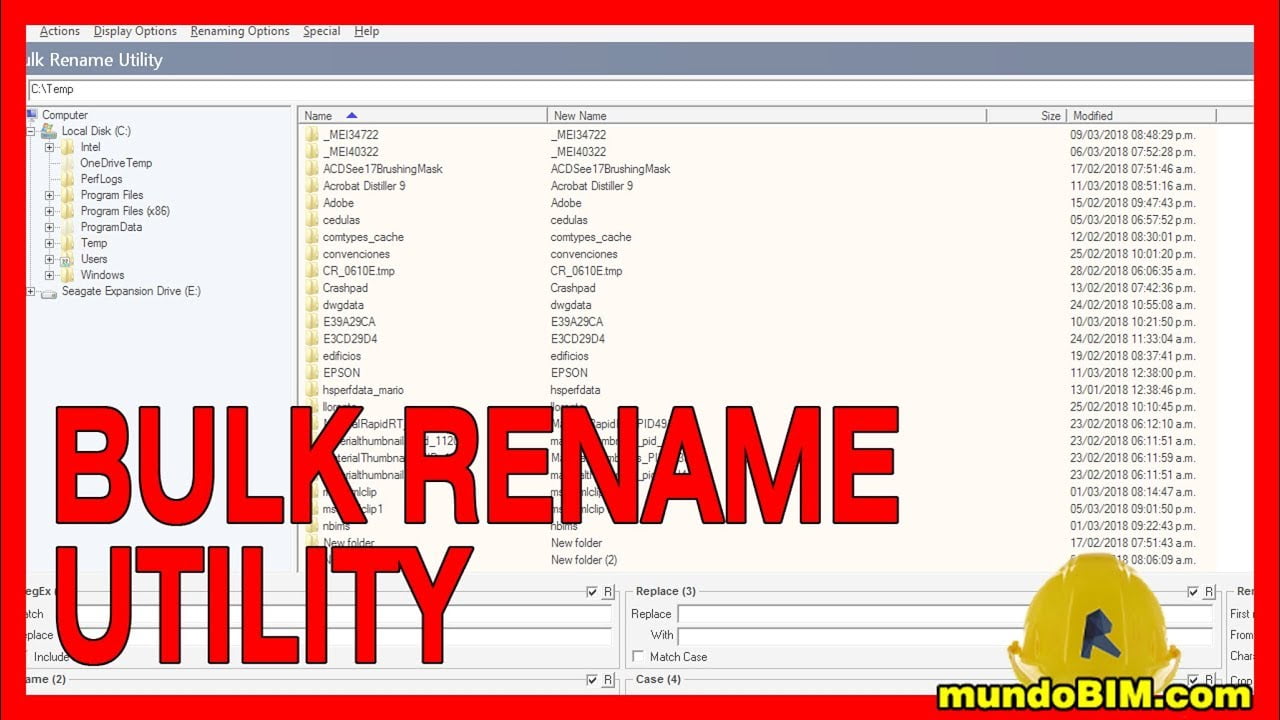
Task: Sort by the New Name column header
Action: pos(767,116)
